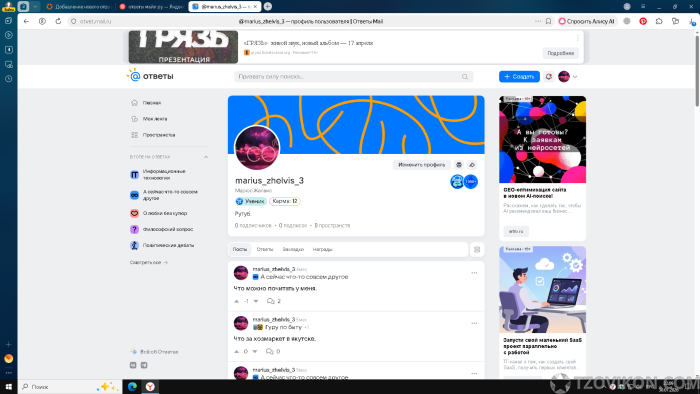This screenshot has width=700, height=394.
Task: Click the profile avatar picture
Action: 257,148
